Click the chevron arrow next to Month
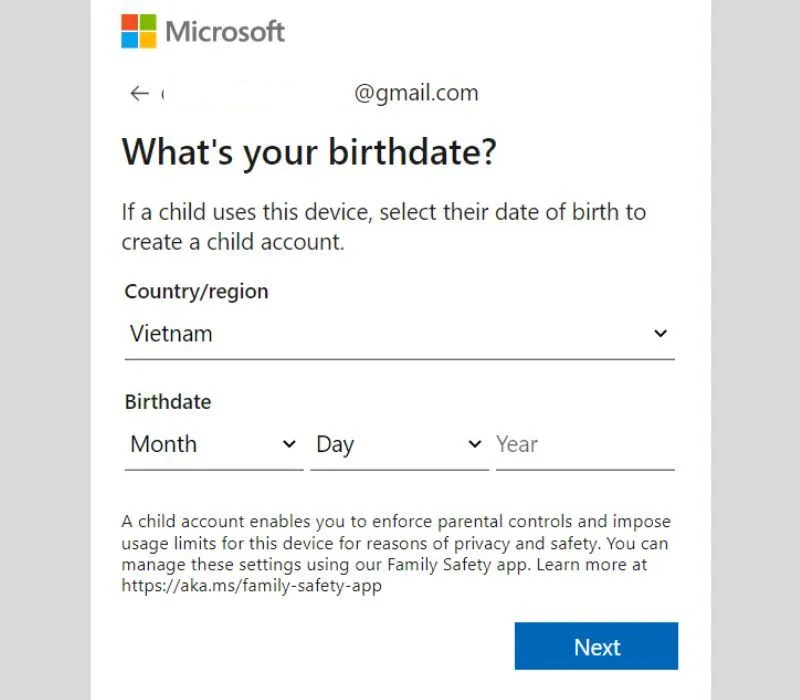 click(x=289, y=444)
